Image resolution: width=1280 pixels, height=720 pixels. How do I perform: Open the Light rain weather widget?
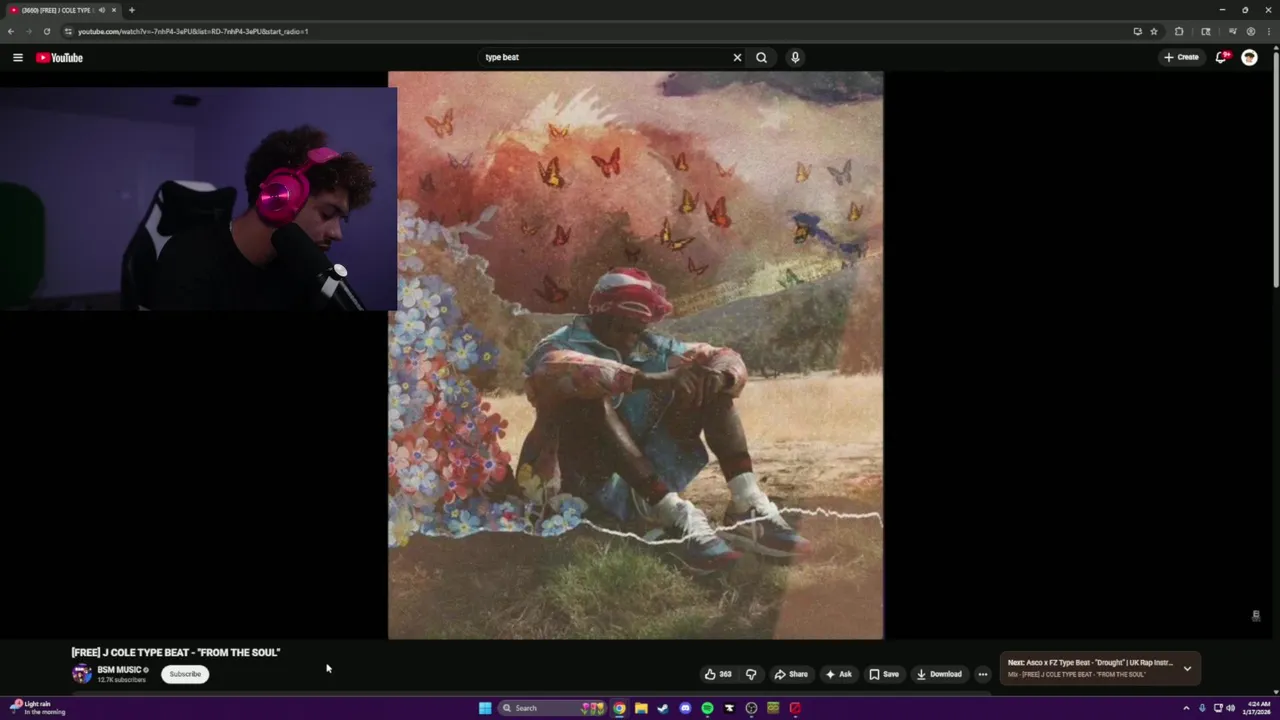pyautogui.click(x=38, y=708)
